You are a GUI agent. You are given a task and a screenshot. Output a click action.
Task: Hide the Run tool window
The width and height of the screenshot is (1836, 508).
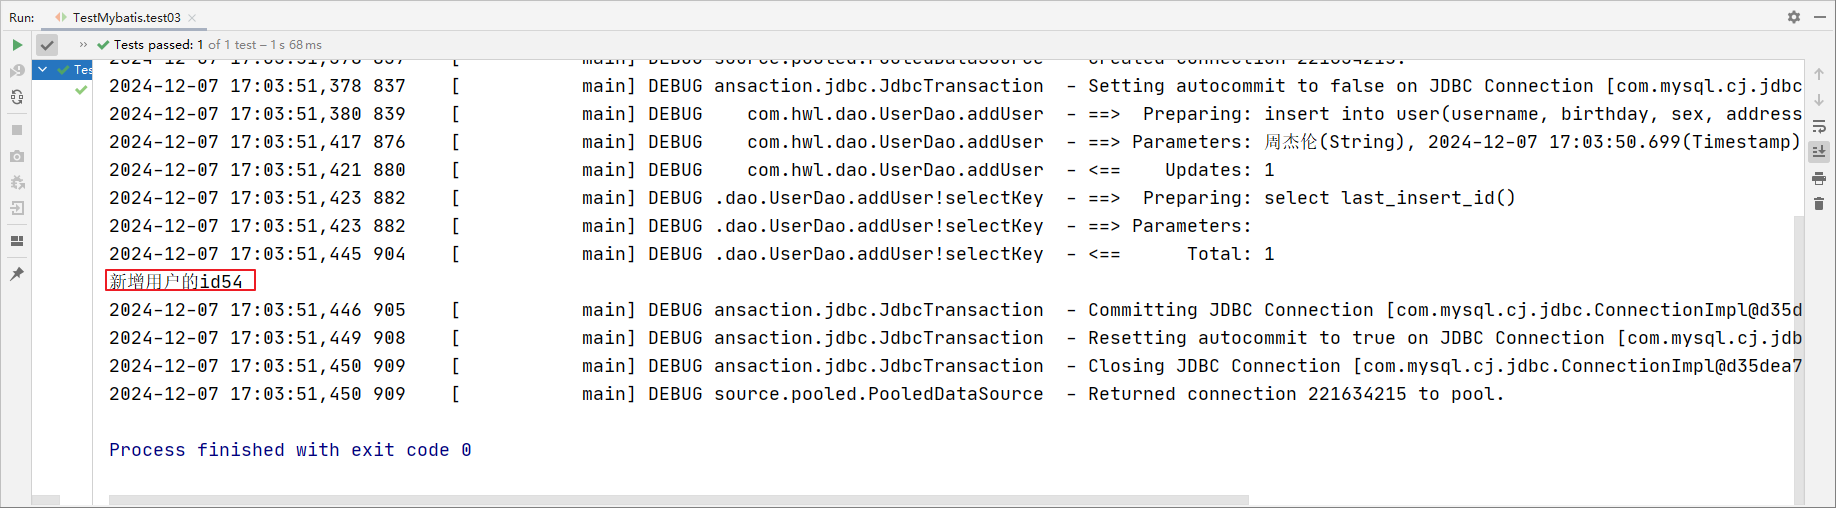(x=1820, y=17)
